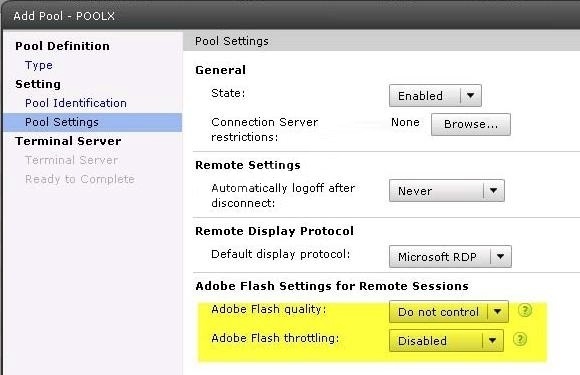The image size is (580, 375).
Task: Click the Do not control combo box
Action: 449,312
